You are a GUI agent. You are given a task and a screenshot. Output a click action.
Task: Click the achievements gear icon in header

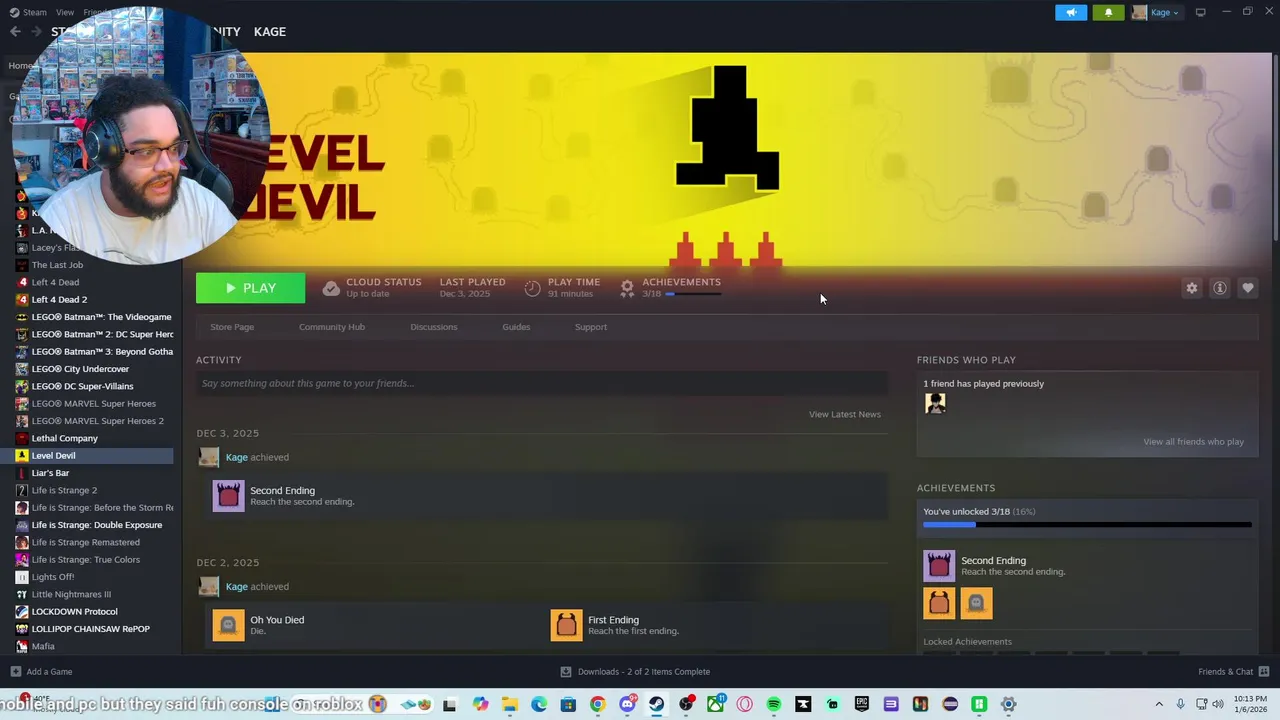tap(627, 288)
